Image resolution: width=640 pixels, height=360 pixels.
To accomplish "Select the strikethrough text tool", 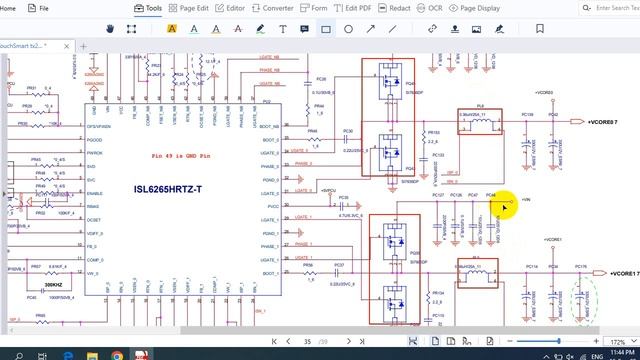I will click(x=238, y=29).
